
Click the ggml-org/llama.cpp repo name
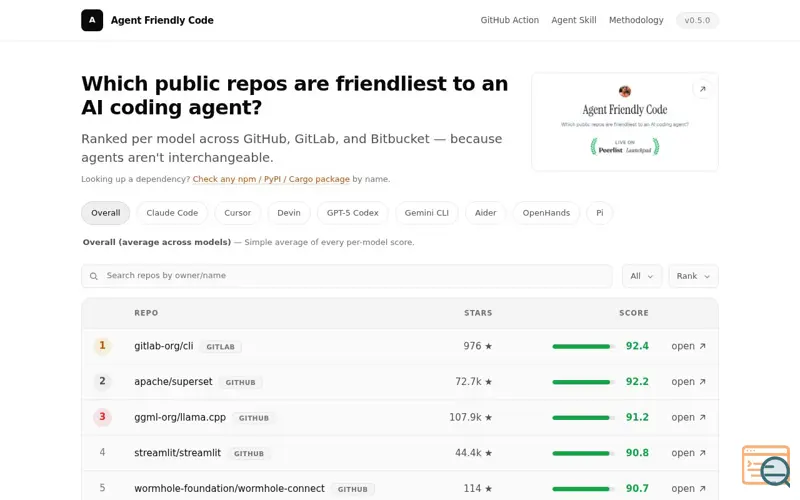[x=180, y=417]
